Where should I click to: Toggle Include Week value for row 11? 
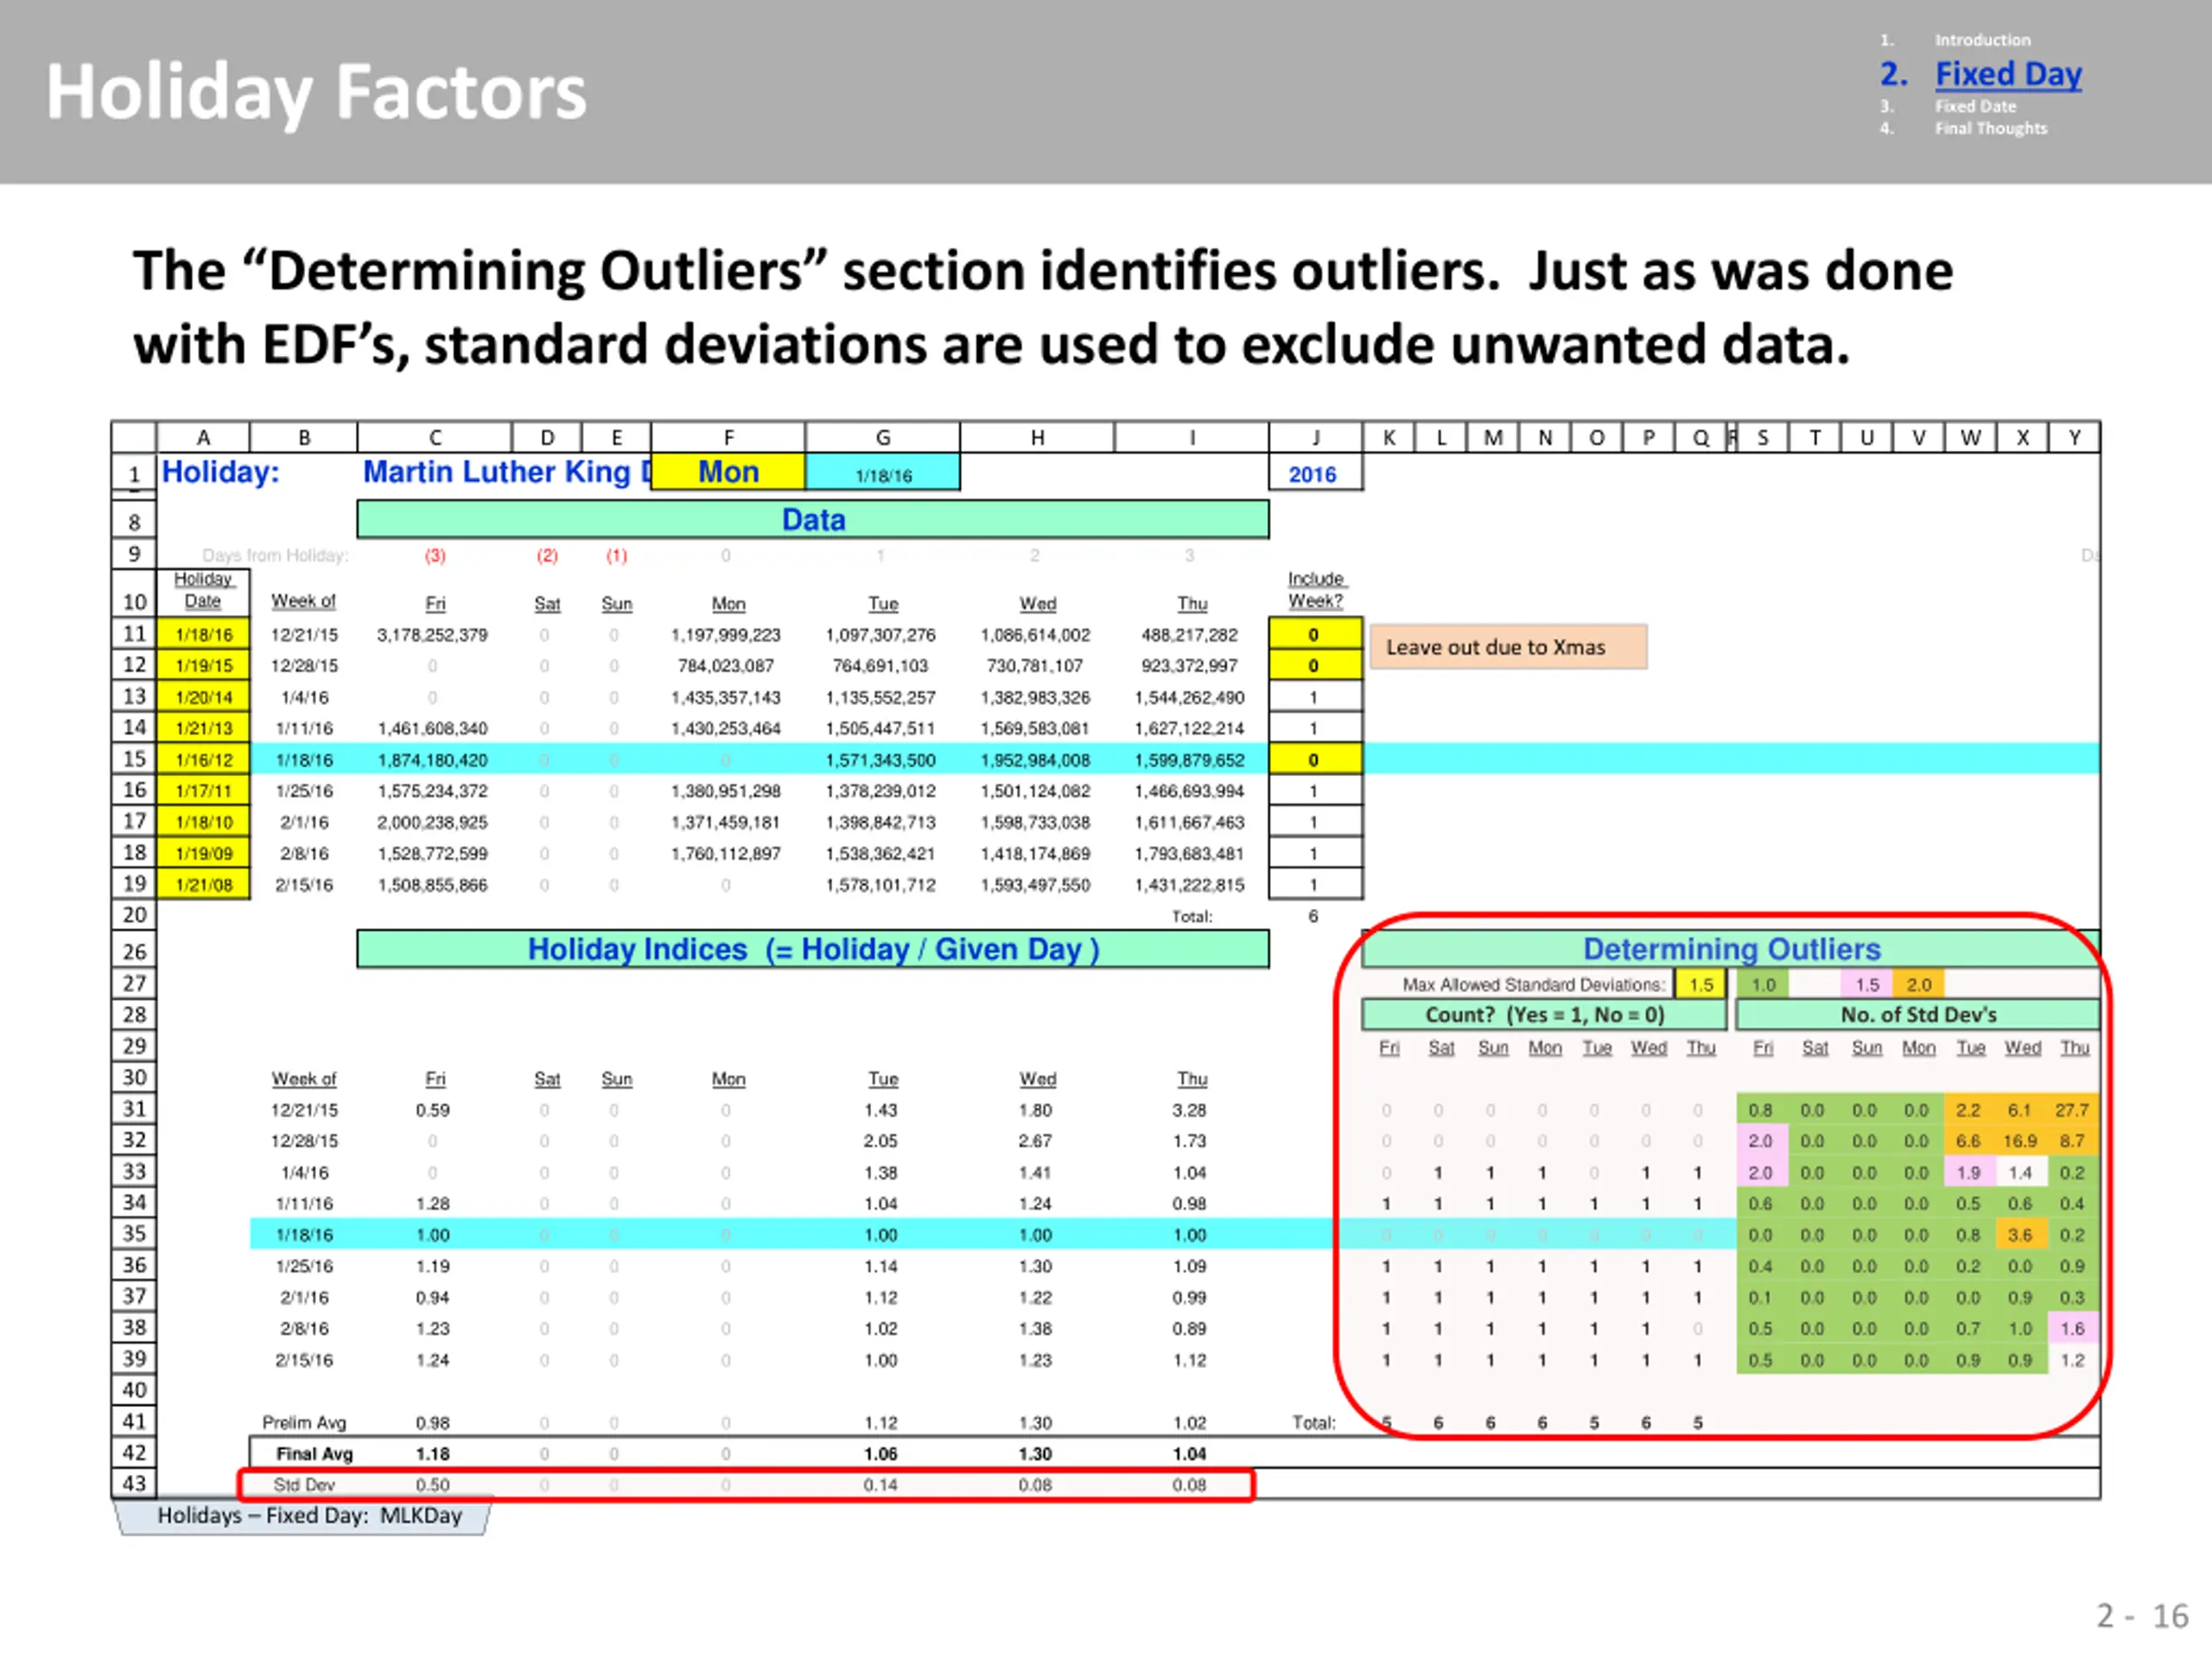1315,634
